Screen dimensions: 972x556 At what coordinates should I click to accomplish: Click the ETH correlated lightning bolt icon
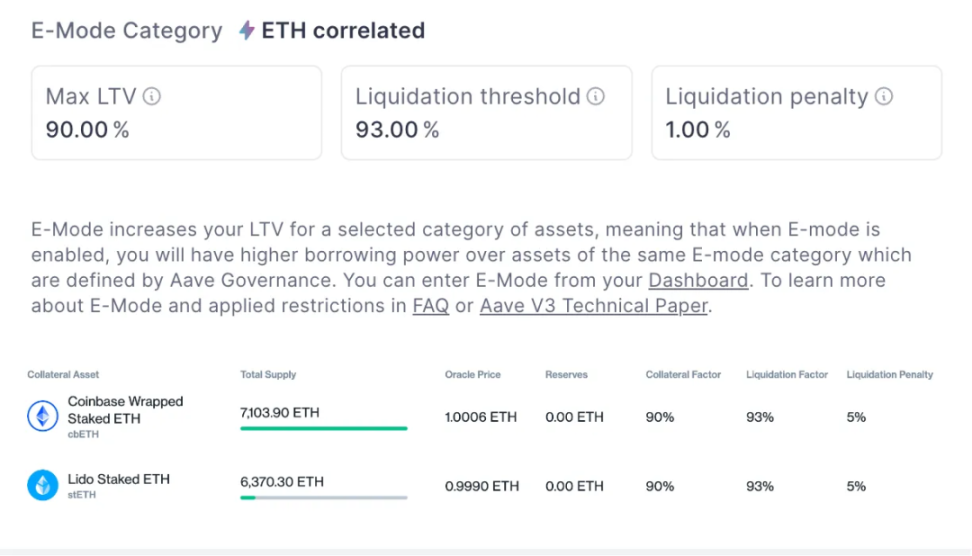pyautogui.click(x=247, y=30)
